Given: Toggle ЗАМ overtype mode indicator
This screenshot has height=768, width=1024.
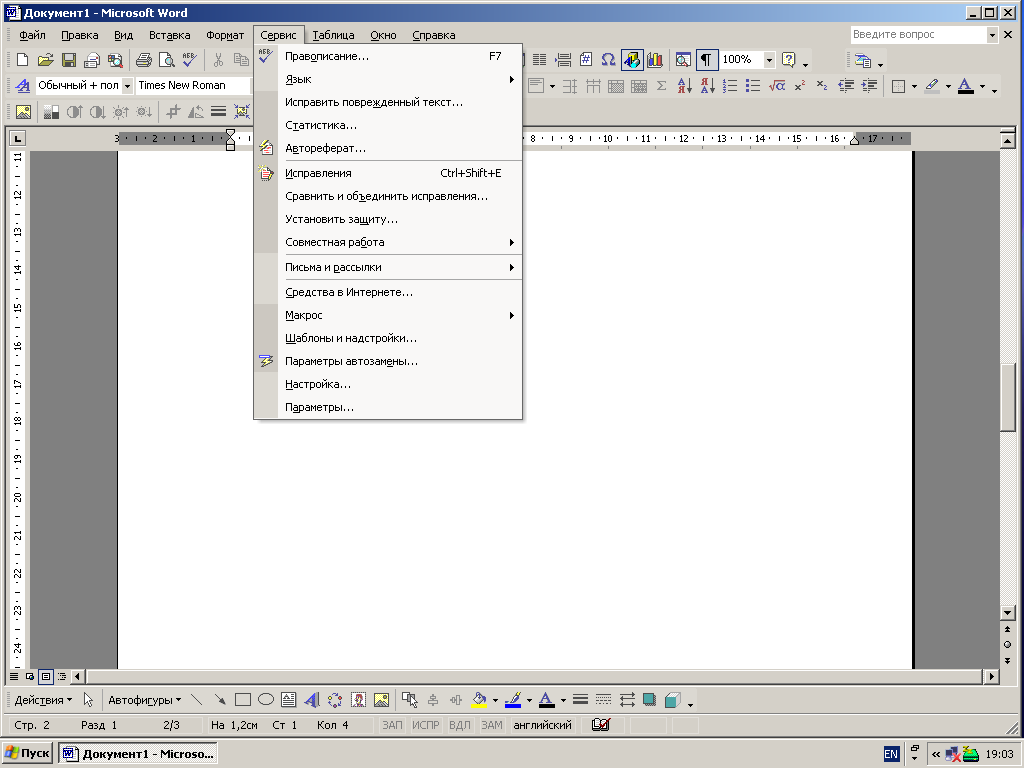Looking at the screenshot, I should coord(492,725).
